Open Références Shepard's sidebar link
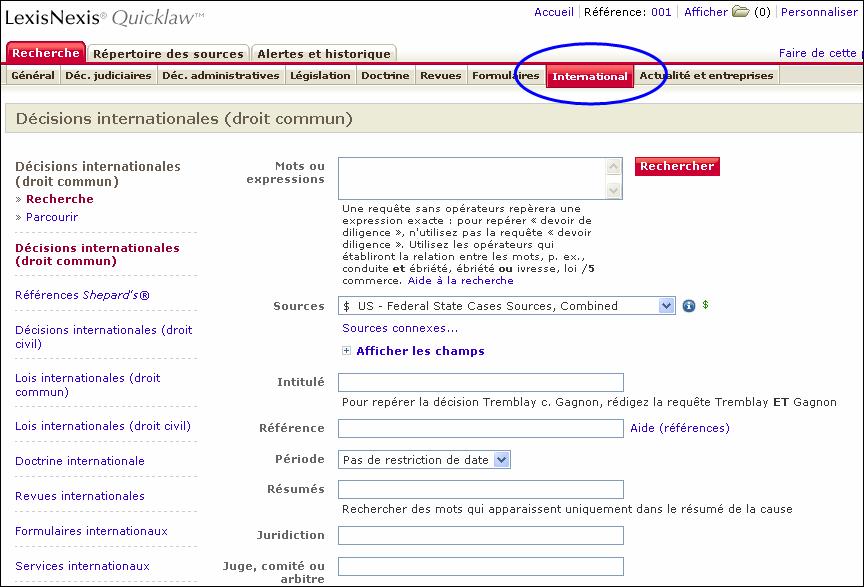The width and height of the screenshot is (864, 587). 82,295
